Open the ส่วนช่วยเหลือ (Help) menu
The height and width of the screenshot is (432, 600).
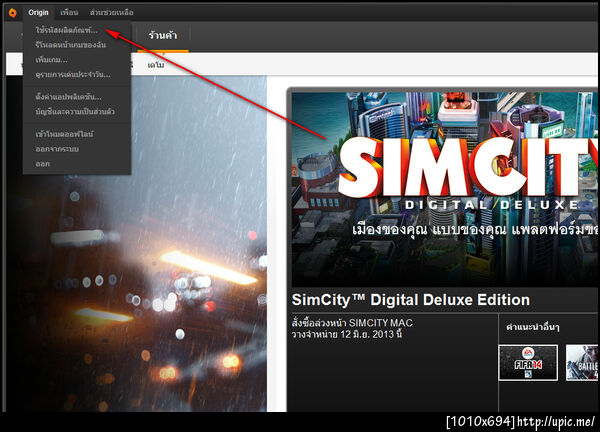[112, 13]
